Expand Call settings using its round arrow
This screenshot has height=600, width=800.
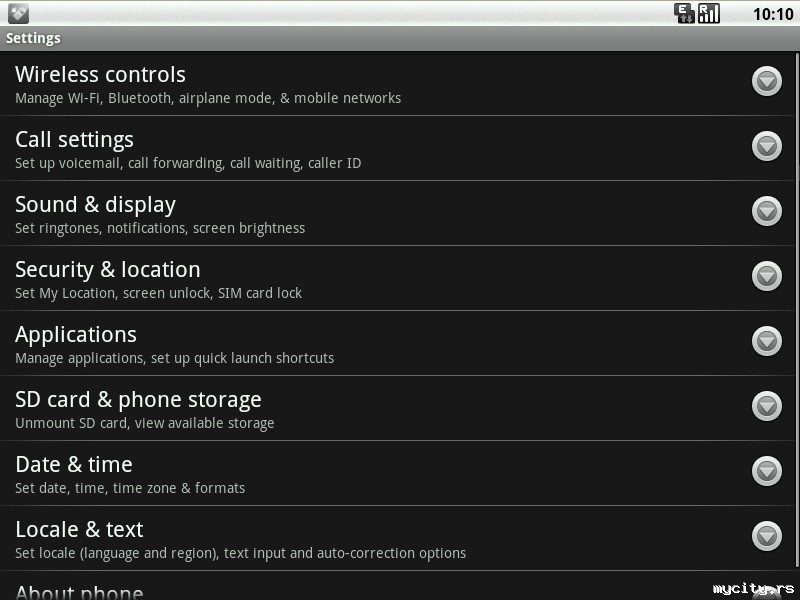coord(767,146)
